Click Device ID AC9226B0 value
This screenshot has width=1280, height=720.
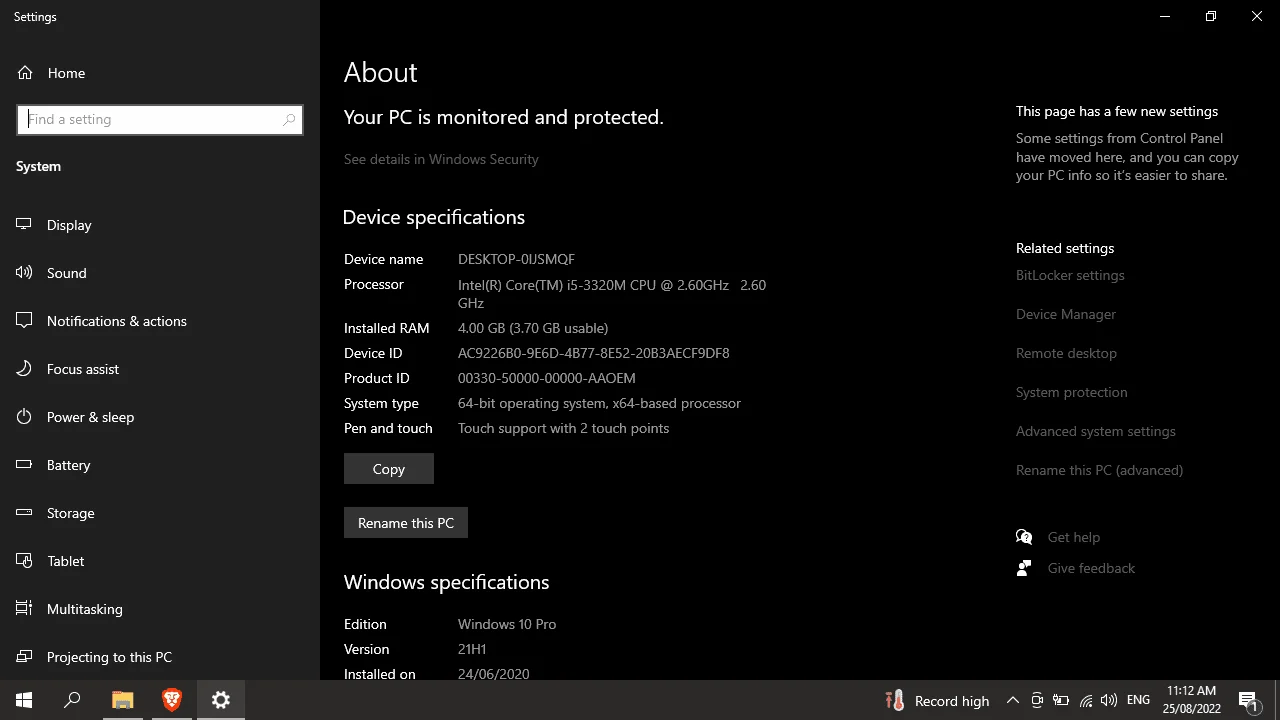click(x=594, y=353)
